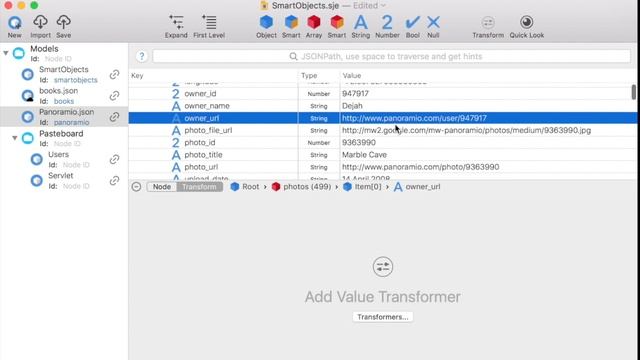Add a Smart array node (red-orange cube)

point(337,22)
